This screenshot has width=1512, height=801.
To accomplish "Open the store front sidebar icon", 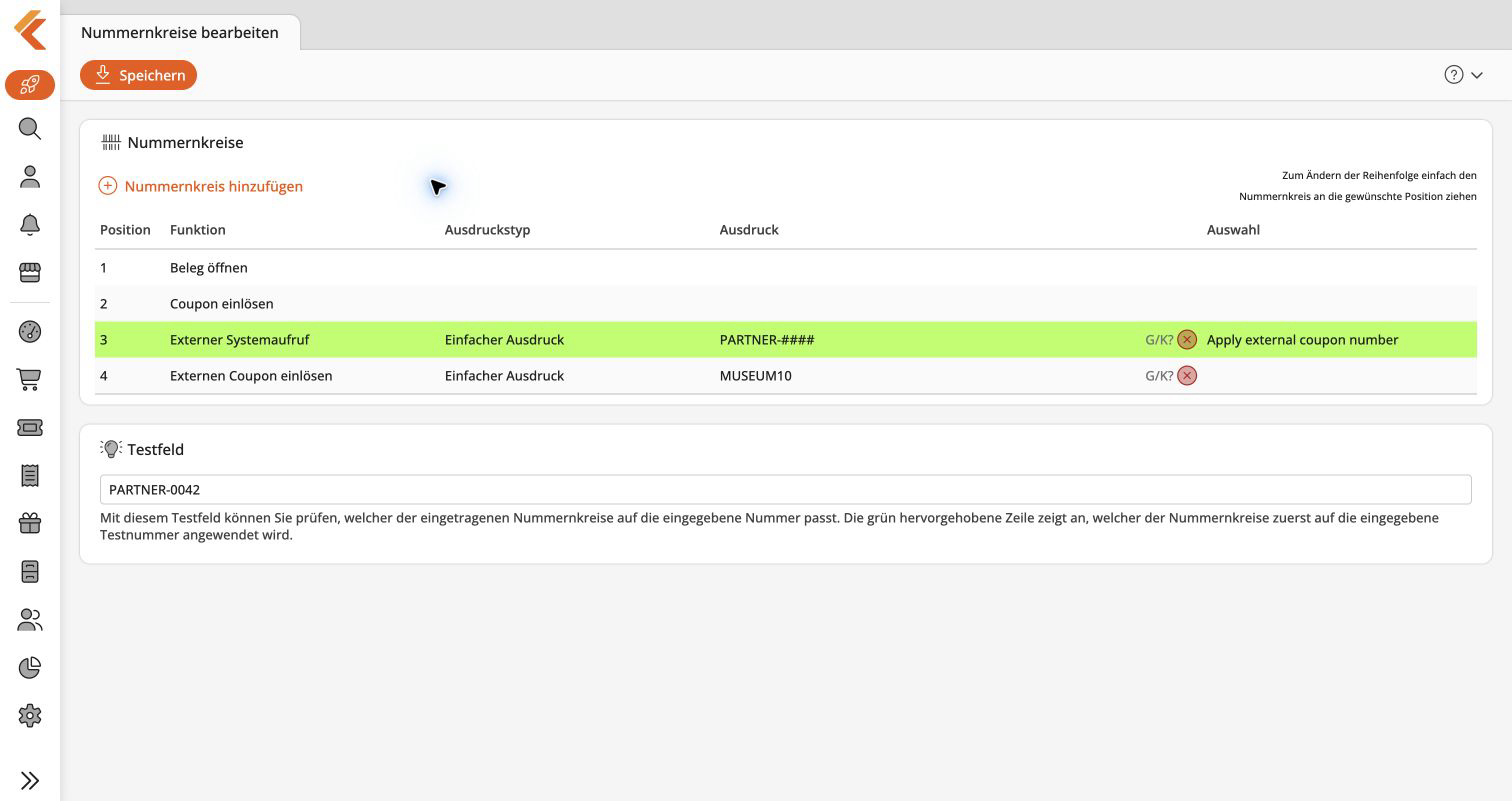I will pyautogui.click(x=30, y=272).
